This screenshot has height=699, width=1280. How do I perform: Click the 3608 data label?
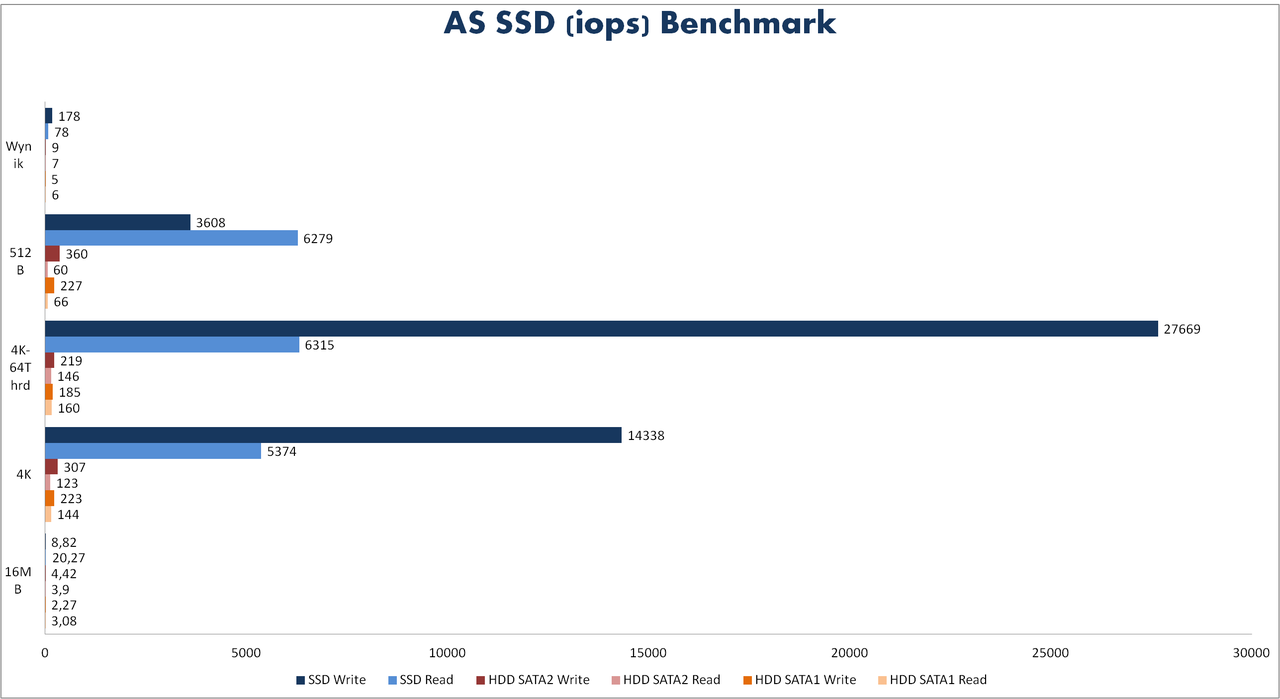click(210, 222)
